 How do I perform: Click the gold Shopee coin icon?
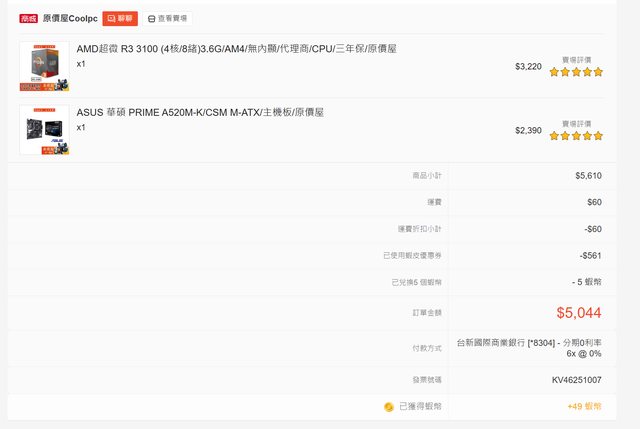[x=389, y=407]
